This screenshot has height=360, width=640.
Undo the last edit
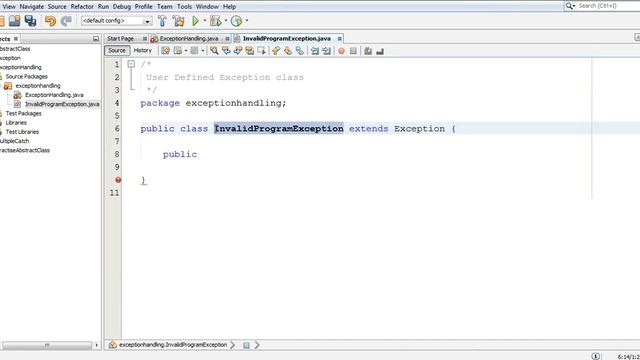(x=50, y=21)
